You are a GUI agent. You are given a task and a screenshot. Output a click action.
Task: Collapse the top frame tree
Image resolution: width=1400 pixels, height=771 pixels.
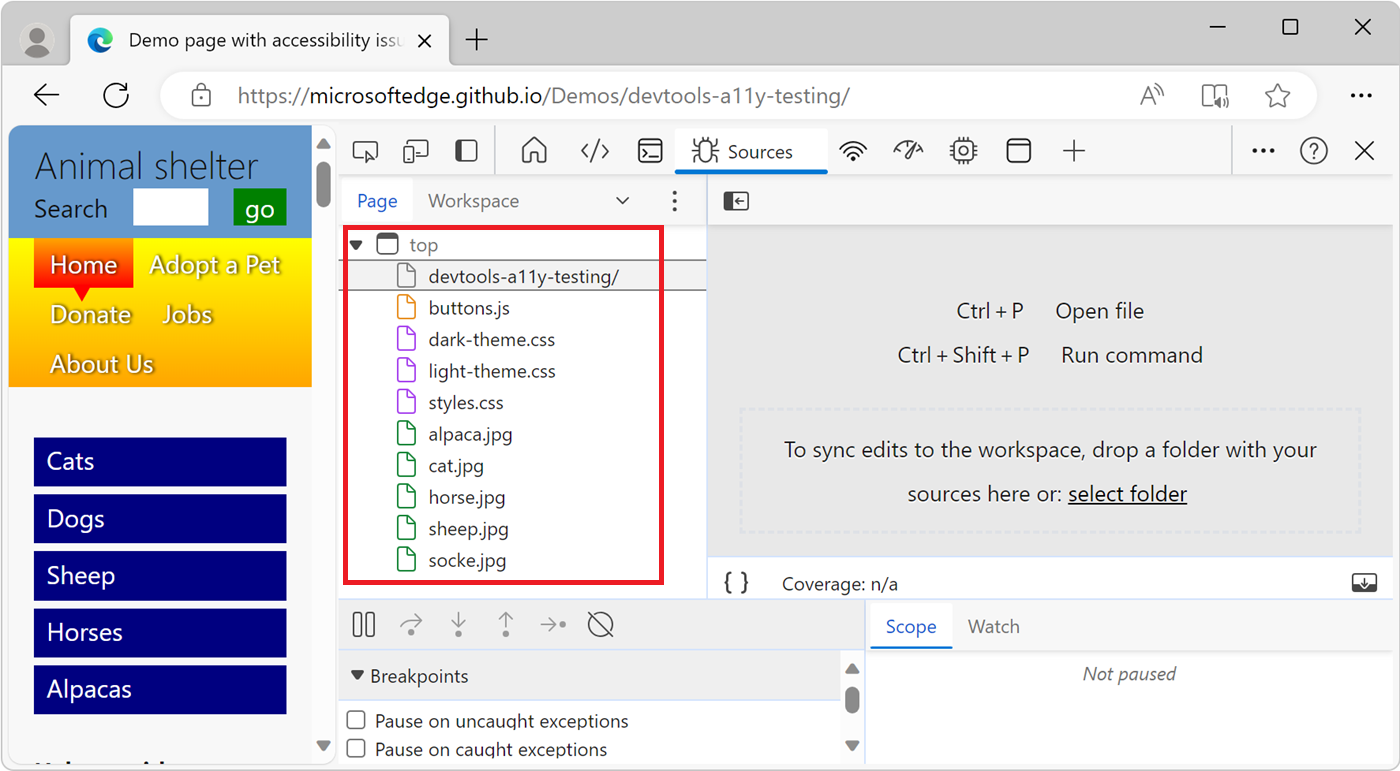click(x=357, y=244)
